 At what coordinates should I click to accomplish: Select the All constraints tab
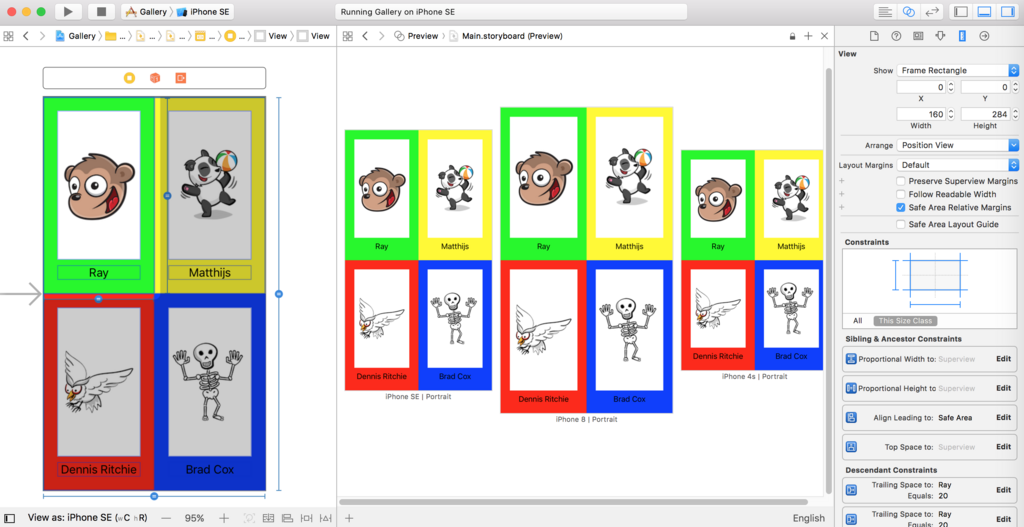tap(857, 321)
